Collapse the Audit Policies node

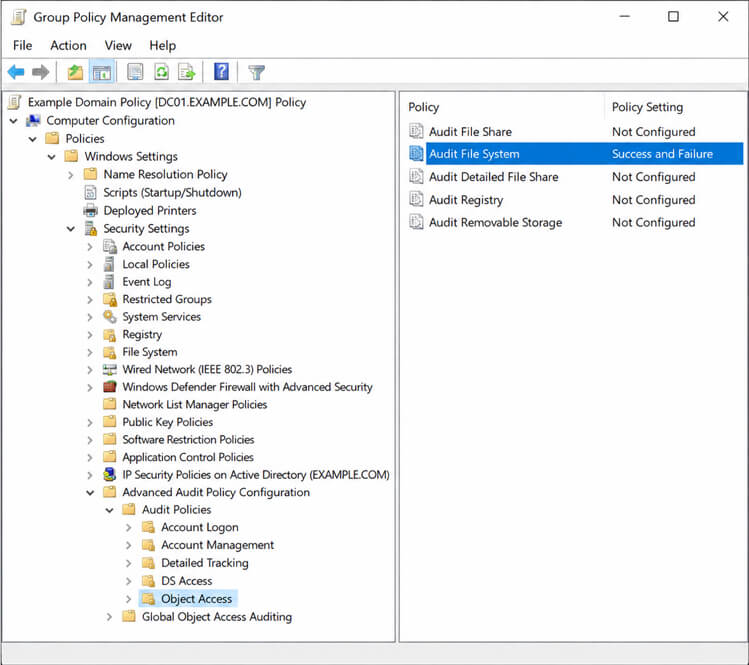pyautogui.click(x=109, y=510)
